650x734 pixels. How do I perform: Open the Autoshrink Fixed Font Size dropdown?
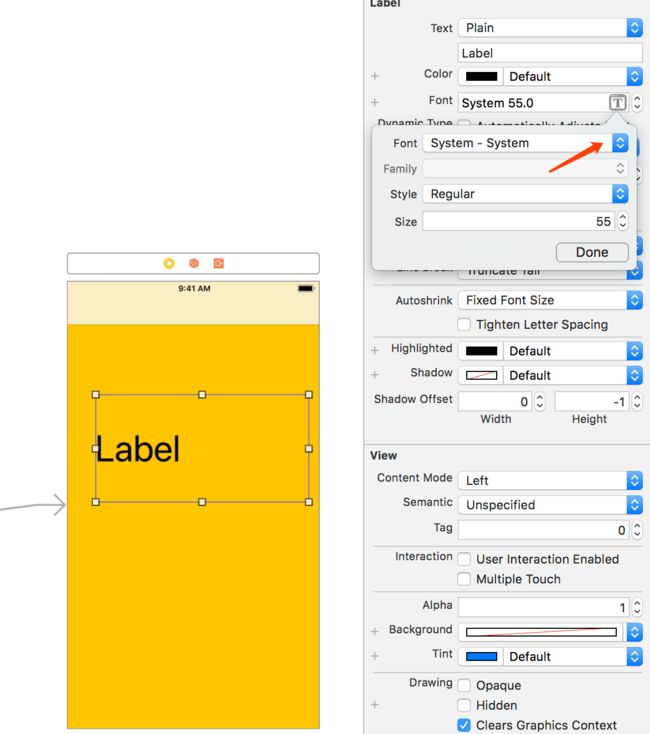pyautogui.click(x=550, y=300)
